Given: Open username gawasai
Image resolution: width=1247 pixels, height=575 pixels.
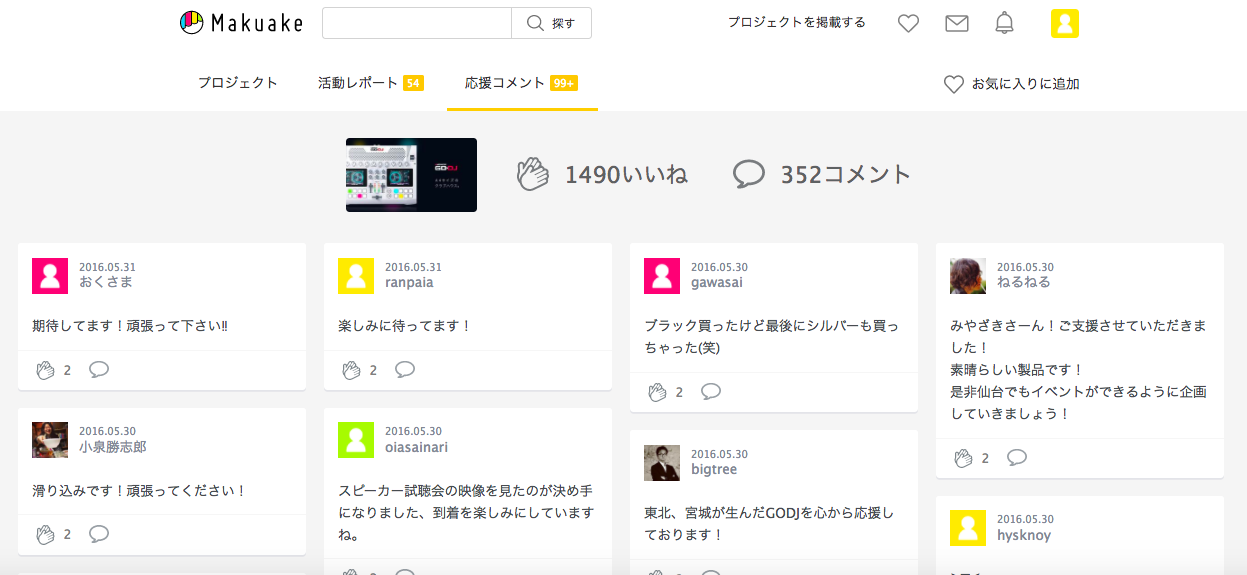Looking at the screenshot, I should pyautogui.click(x=717, y=283).
